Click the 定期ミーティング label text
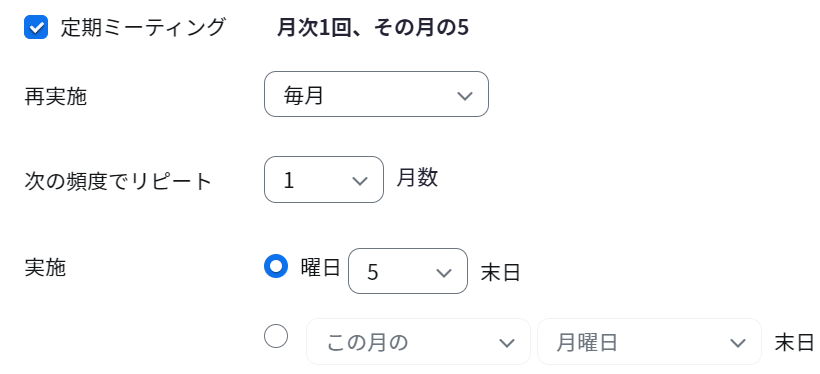Screen dimensions: 820x374 143,27
